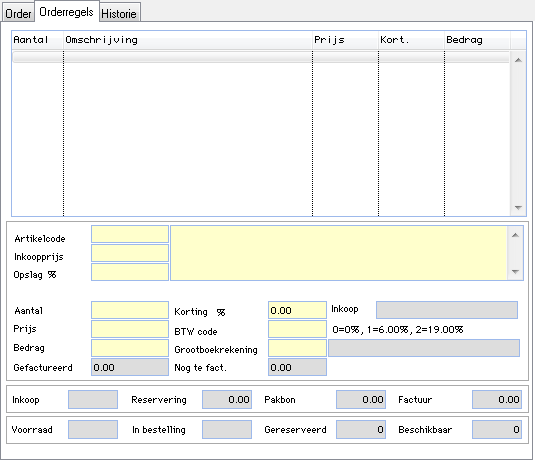Viewport: 535px width, 461px height.
Task: Click the Prijs column header
Action: click(x=345, y=40)
